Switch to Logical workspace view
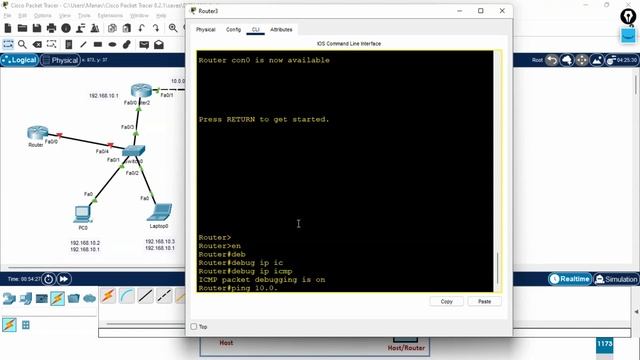 pos(19,60)
